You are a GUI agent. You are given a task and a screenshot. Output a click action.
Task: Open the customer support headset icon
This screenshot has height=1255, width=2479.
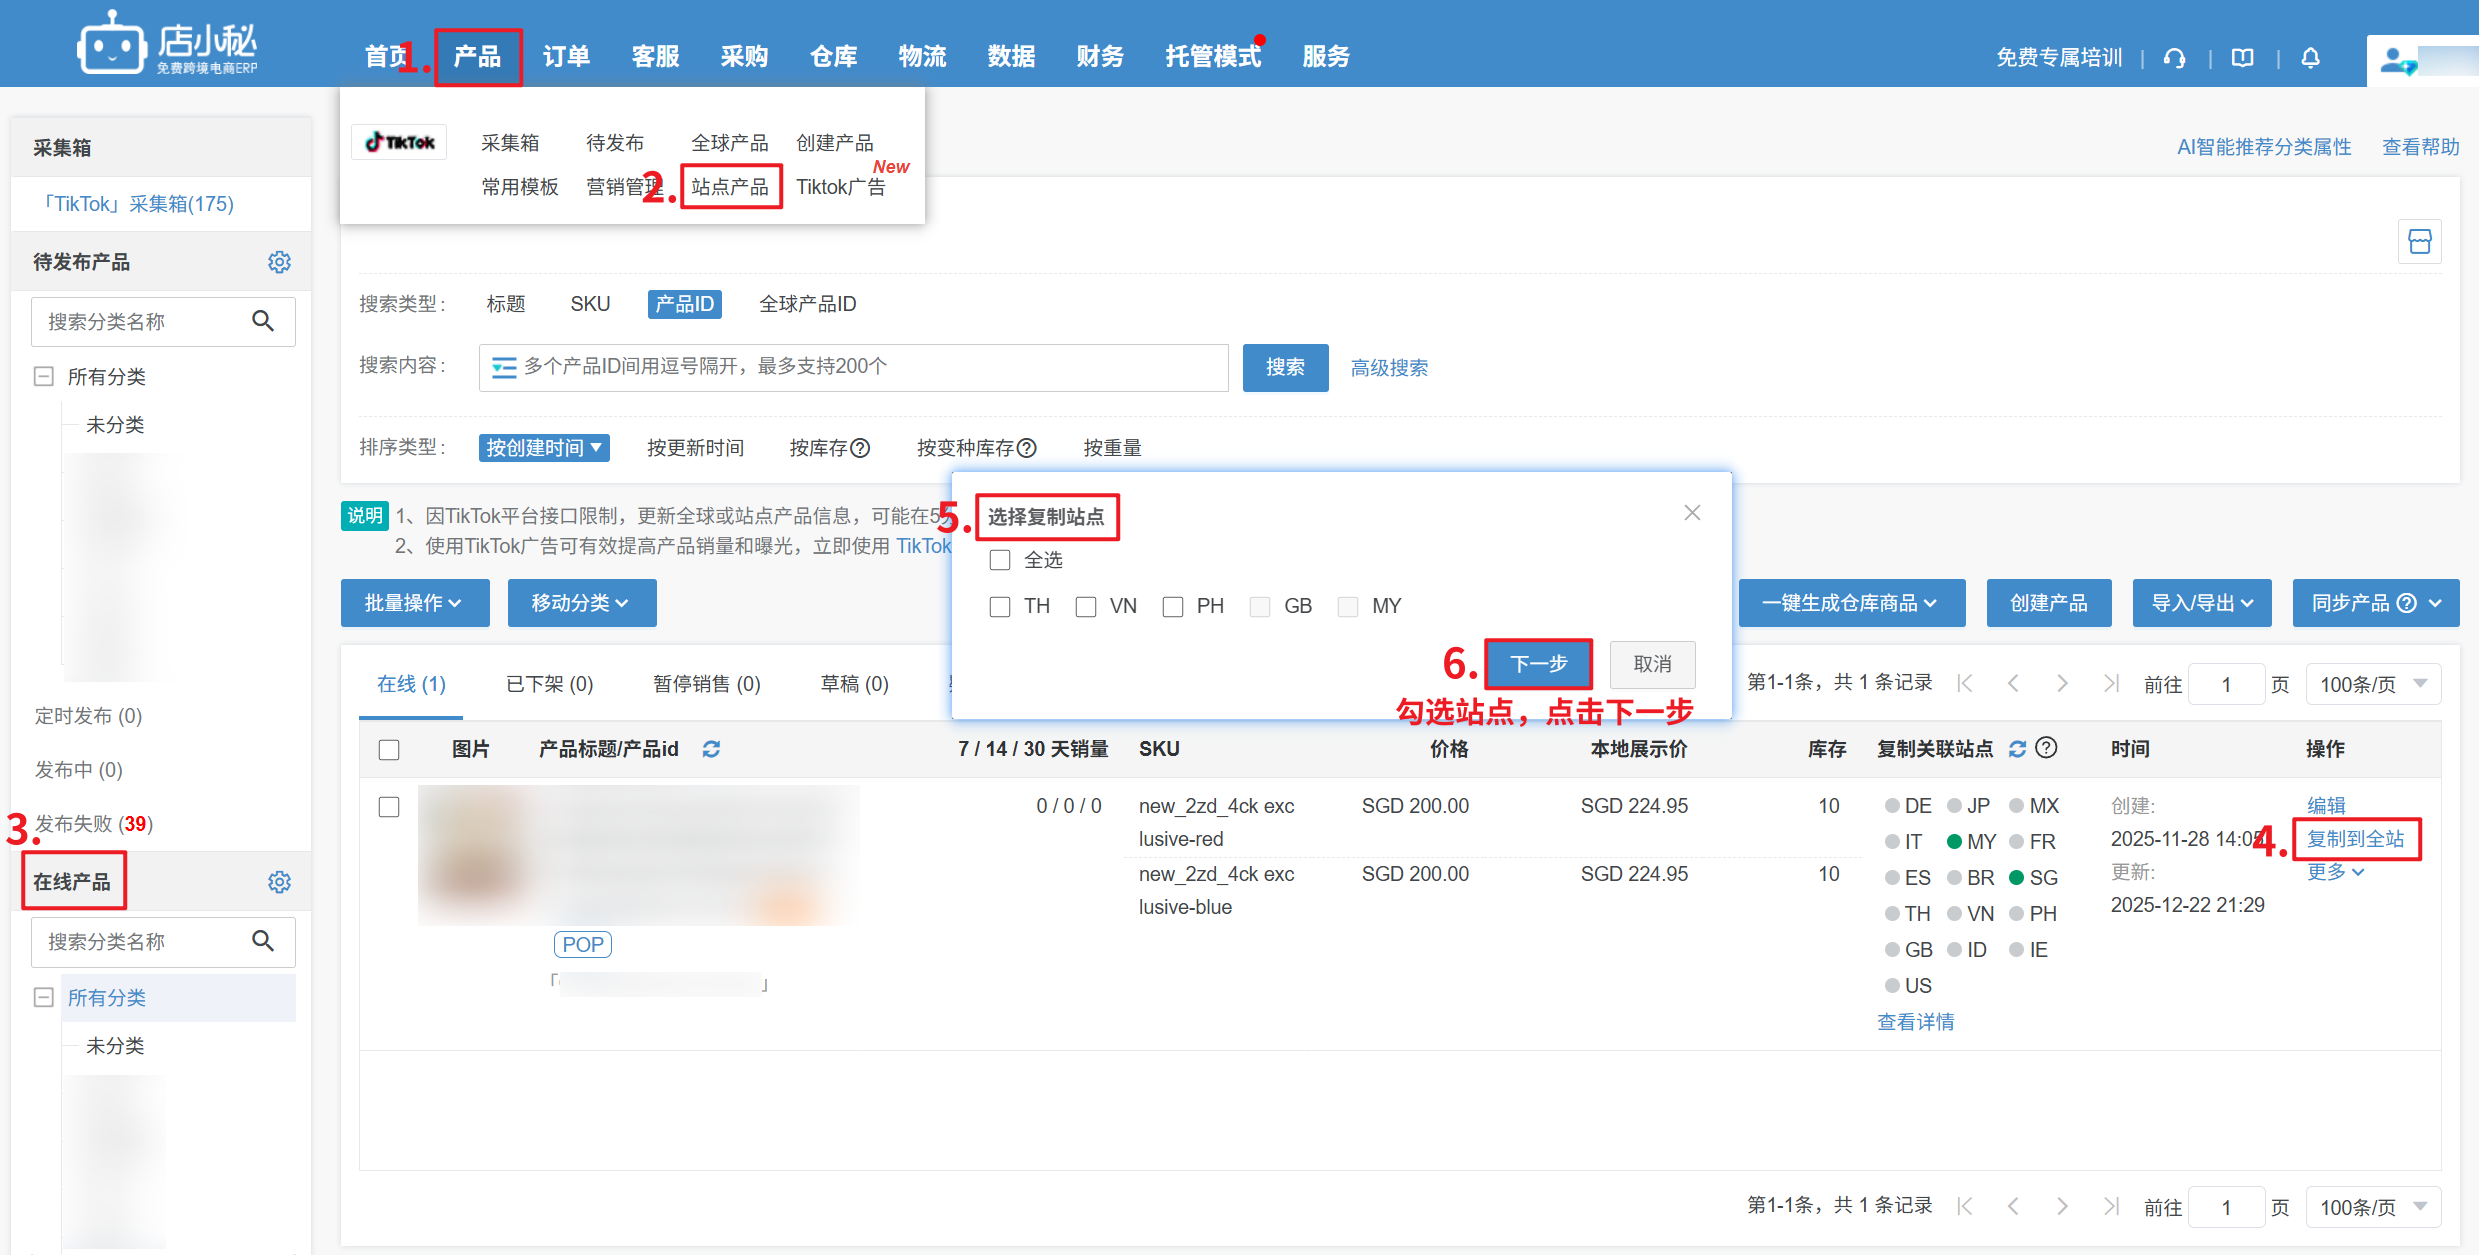[x=2174, y=58]
